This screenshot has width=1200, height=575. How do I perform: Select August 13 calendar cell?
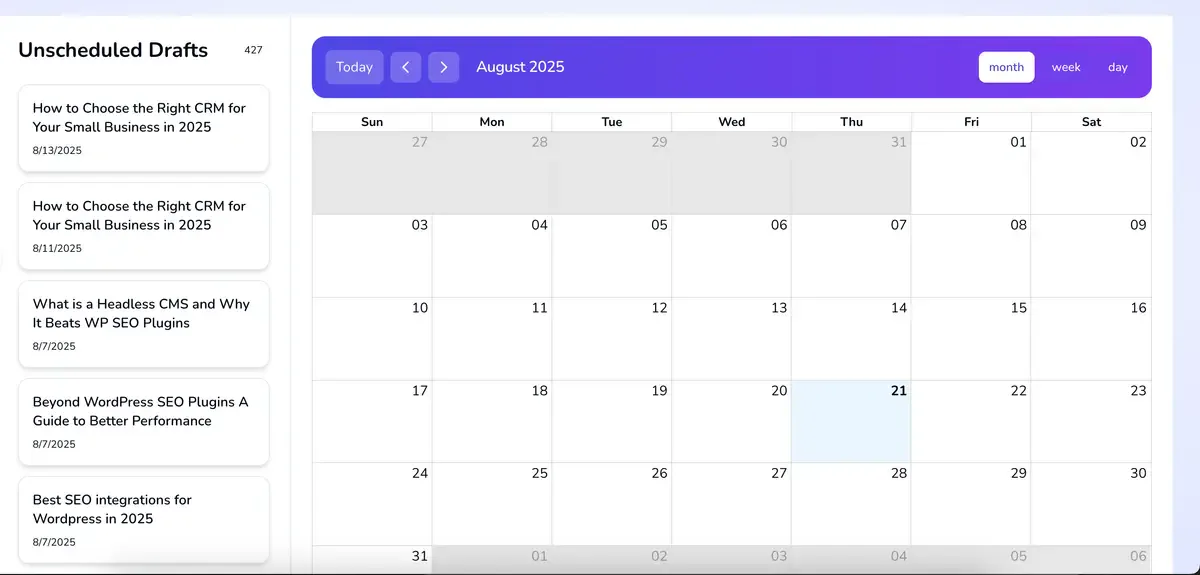tap(732, 339)
